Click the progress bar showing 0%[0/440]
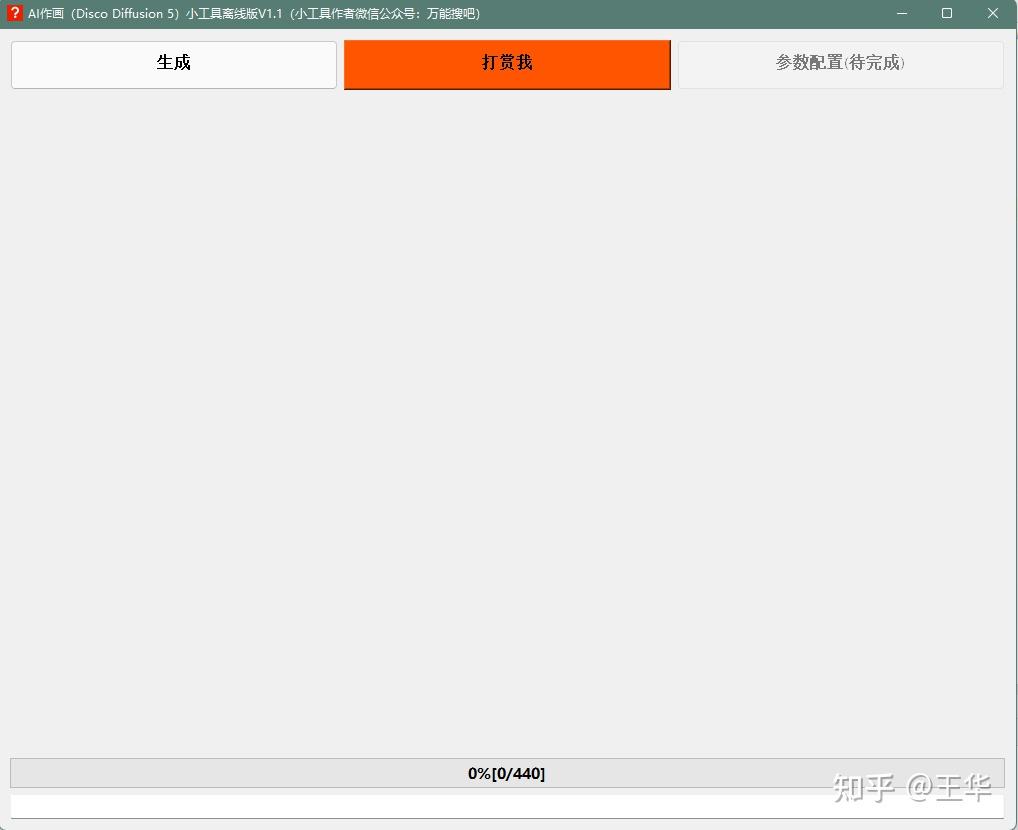Image resolution: width=1018 pixels, height=830 pixels. click(507, 772)
